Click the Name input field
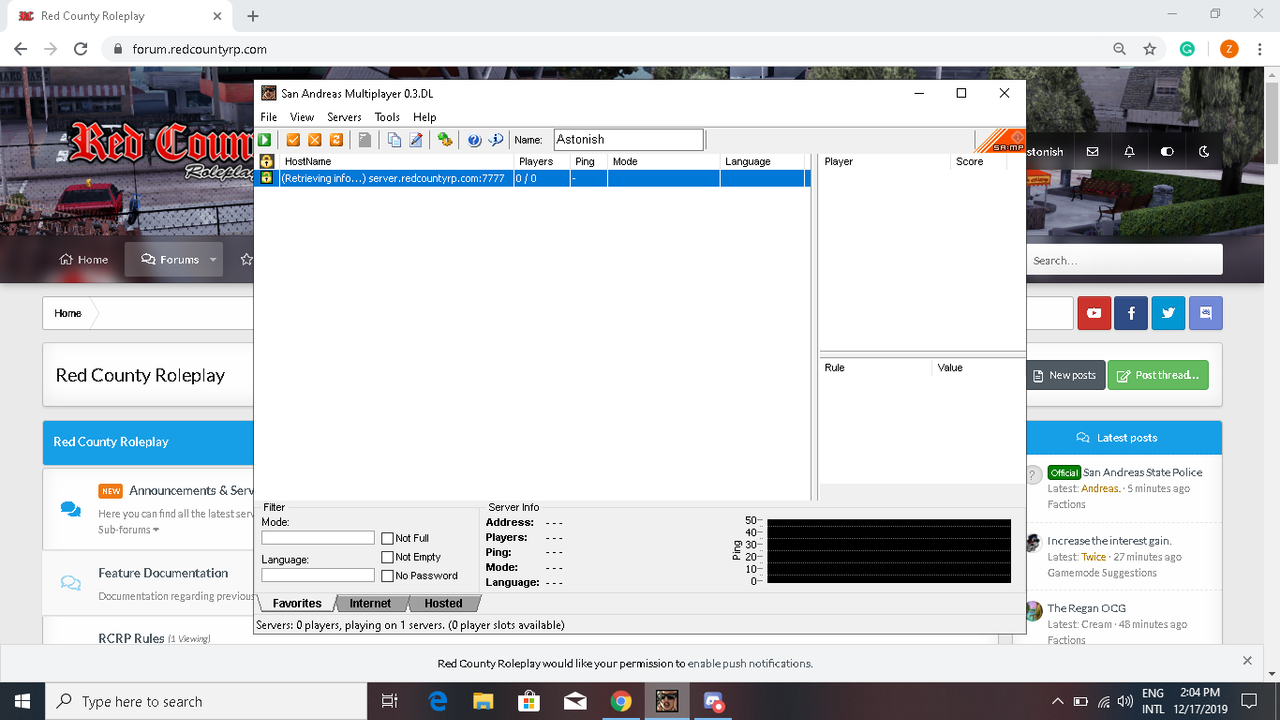The width and height of the screenshot is (1280, 720). 629,140
